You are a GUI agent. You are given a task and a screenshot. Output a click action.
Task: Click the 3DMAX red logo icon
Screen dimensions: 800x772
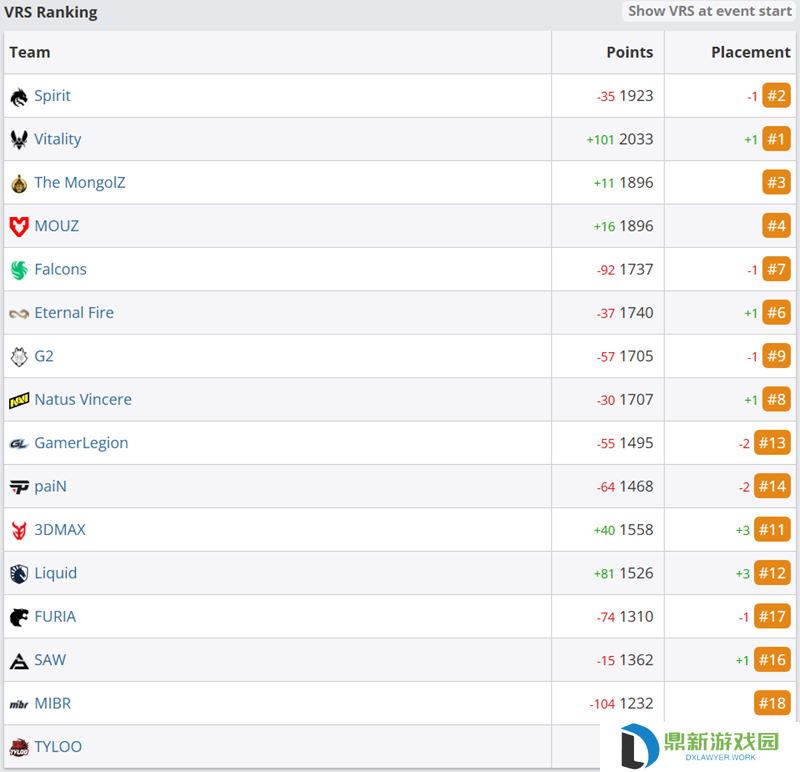click(19, 531)
